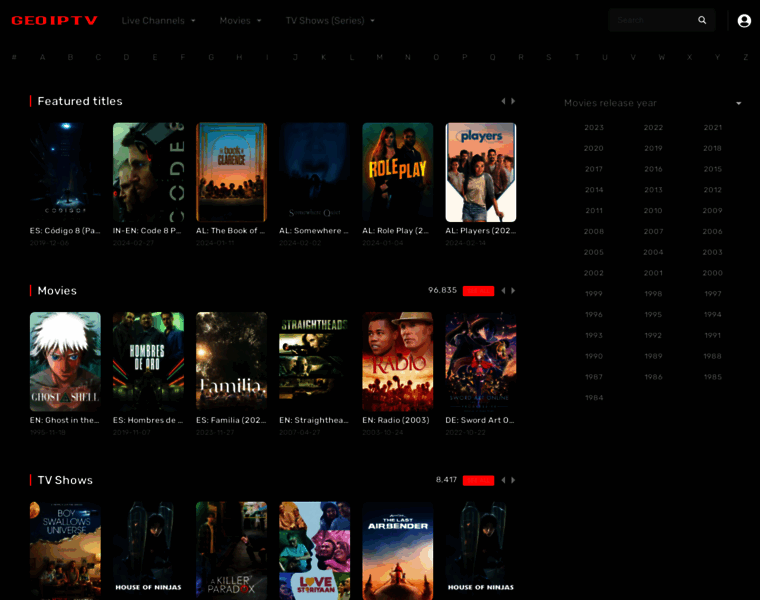Open the Familia movie poster

tap(231, 362)
